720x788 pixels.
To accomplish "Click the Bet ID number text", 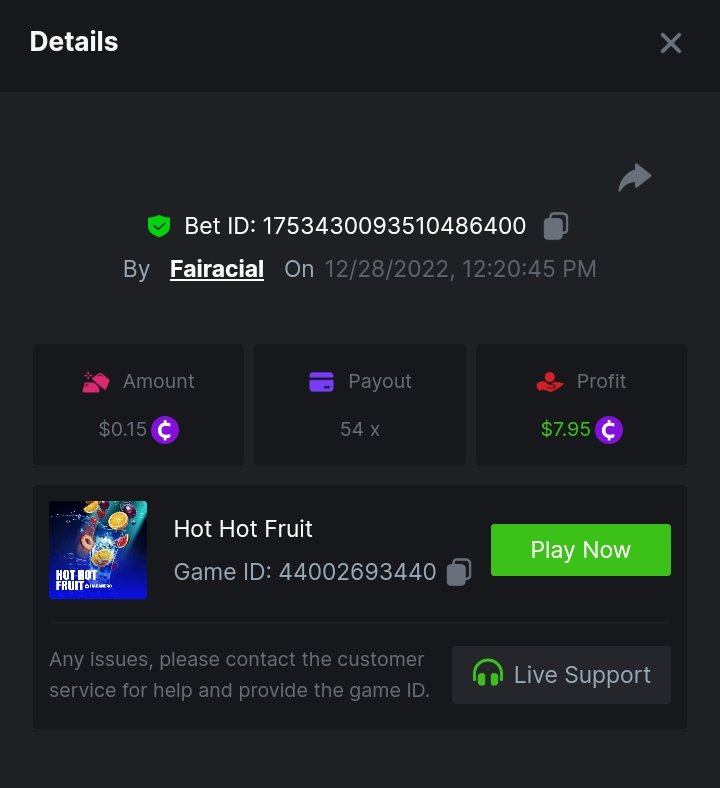I will 394,226.
